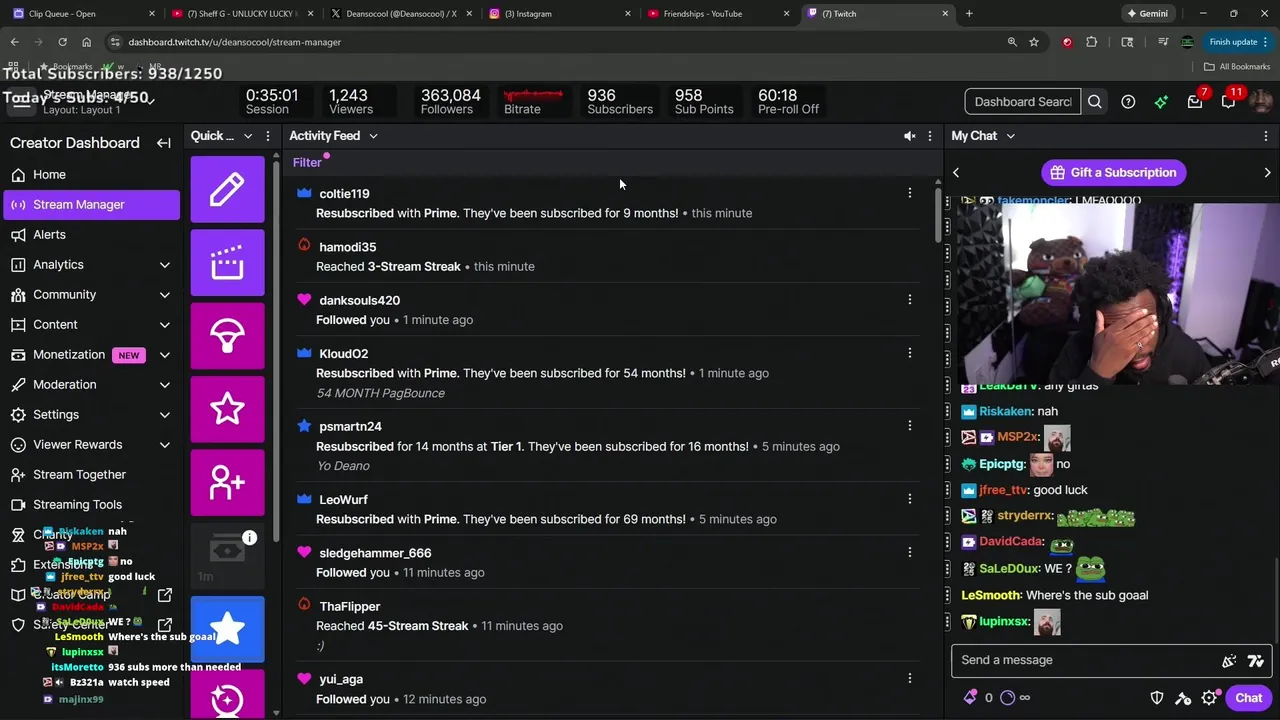Expand the Moderation sidebar section
The height and width of the screenshot is (720, 1280).
165,385
